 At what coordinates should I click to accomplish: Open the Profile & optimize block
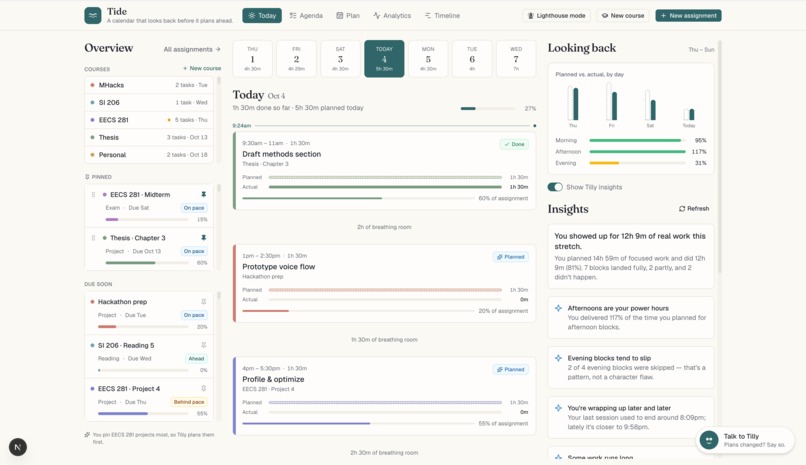tap(384, 396)
